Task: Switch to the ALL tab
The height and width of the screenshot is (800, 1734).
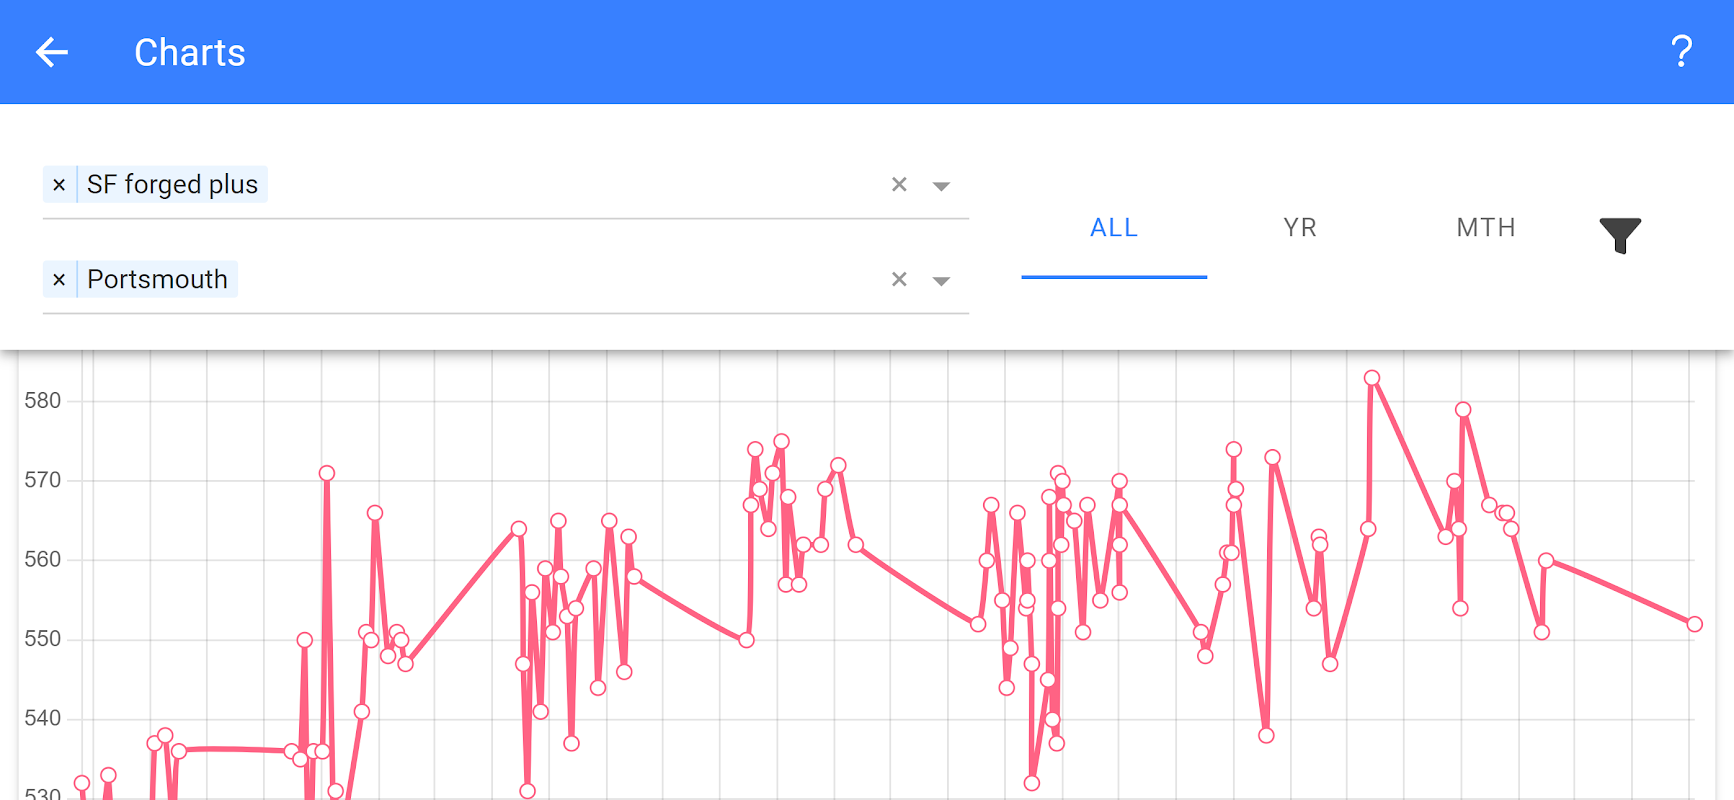Action: (x=1114, y=228)
